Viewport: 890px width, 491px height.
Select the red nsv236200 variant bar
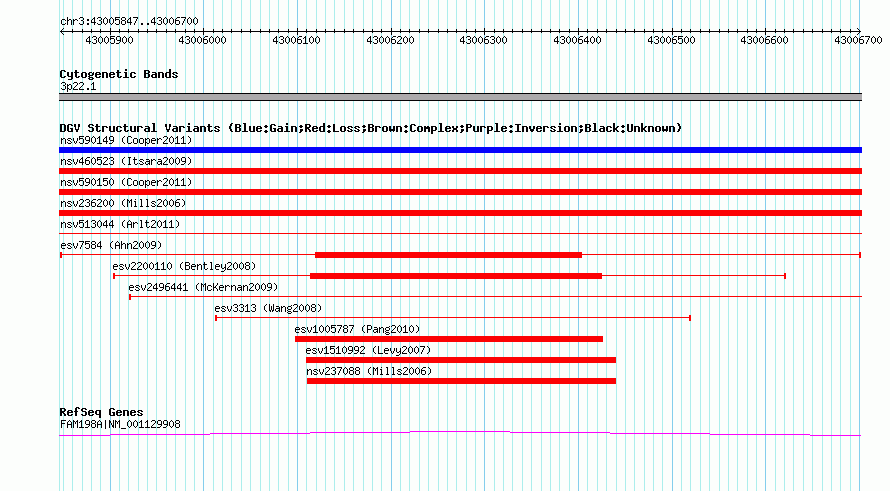click(460, 213)
